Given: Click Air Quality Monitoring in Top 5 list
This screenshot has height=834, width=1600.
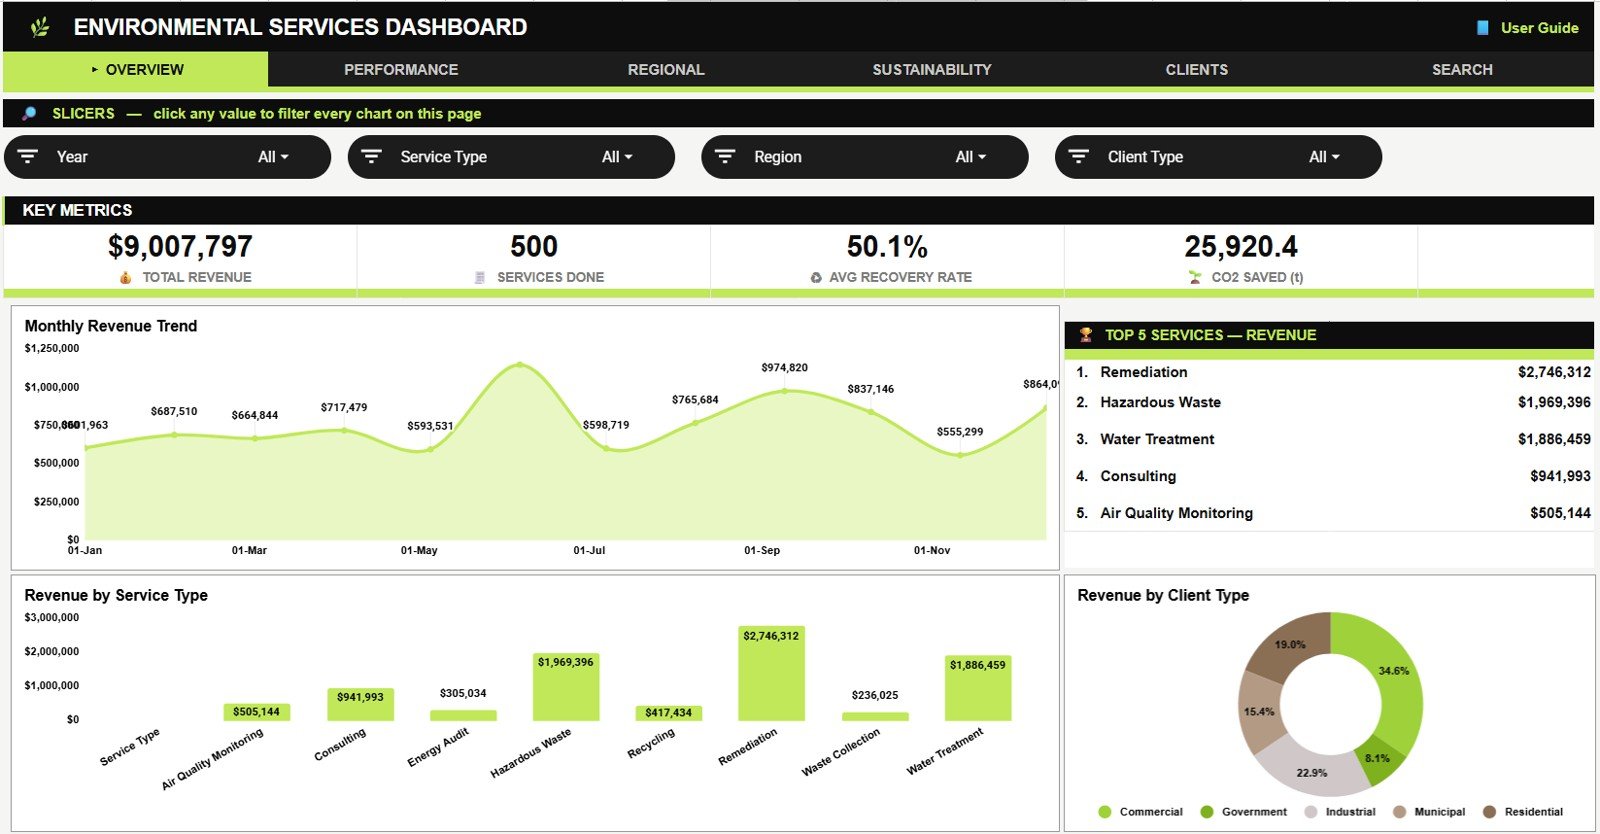Looking at the screenshot, I should point(1176,513).
